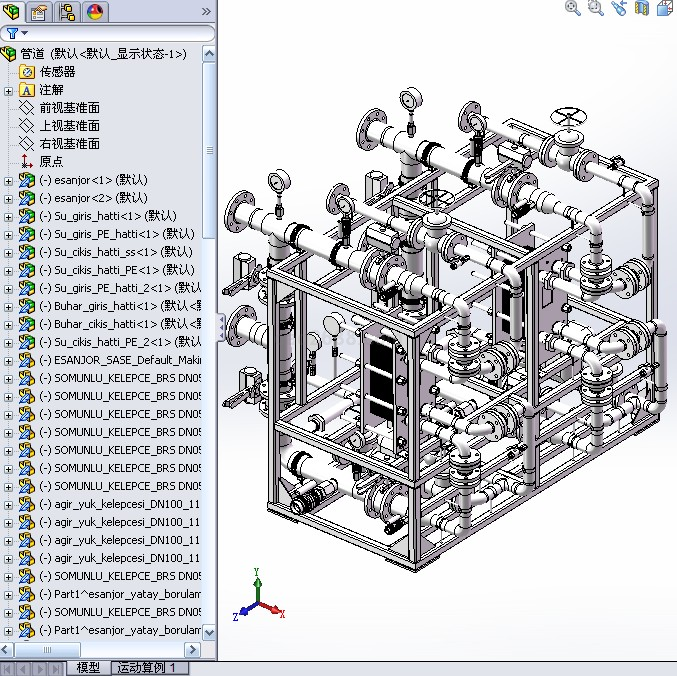677x676 pixels.
Task: Switch to the 运动算例 1 tab
Action: [146, 667]
